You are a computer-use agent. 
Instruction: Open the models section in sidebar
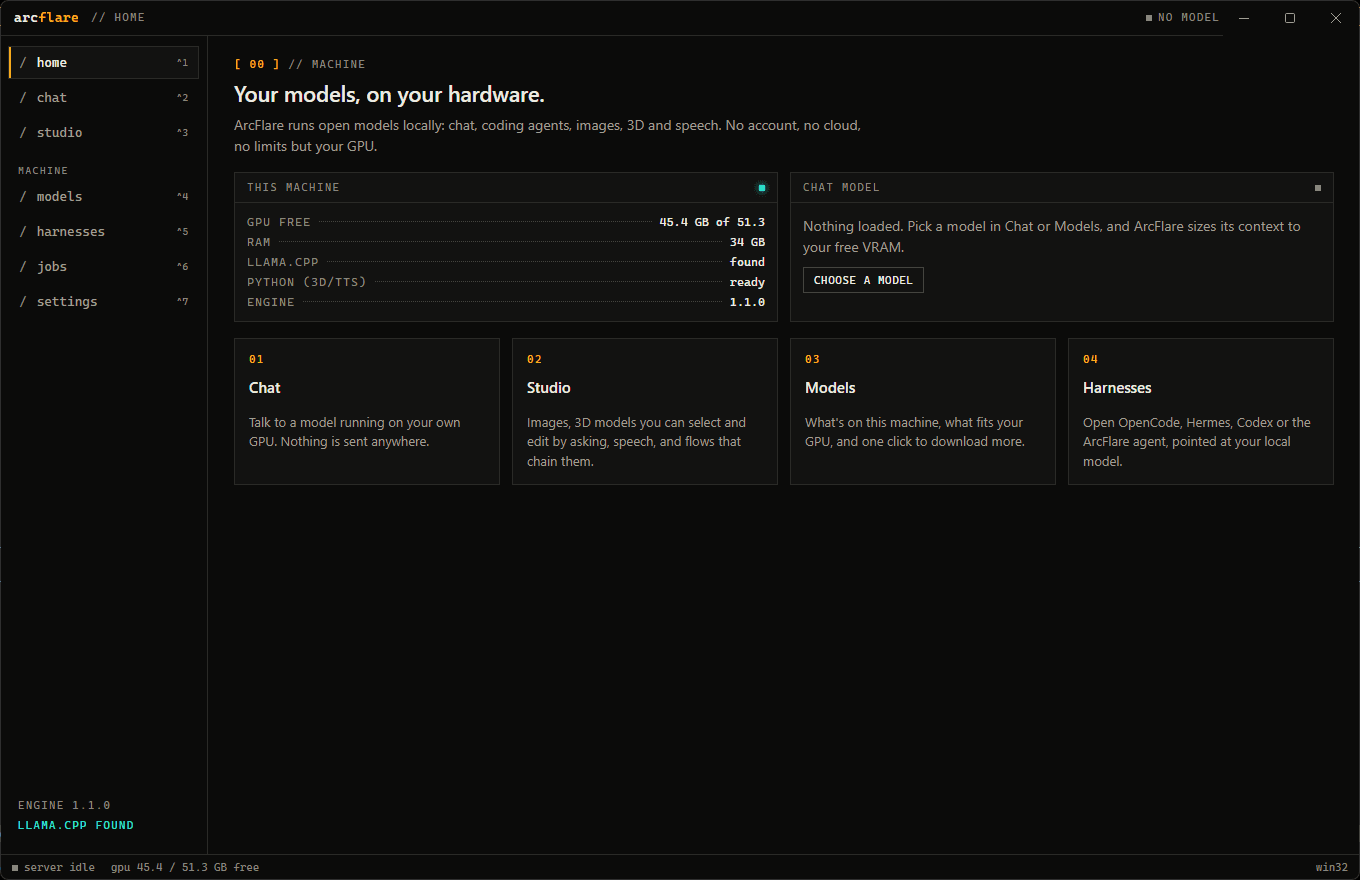(x=104, y=196)
